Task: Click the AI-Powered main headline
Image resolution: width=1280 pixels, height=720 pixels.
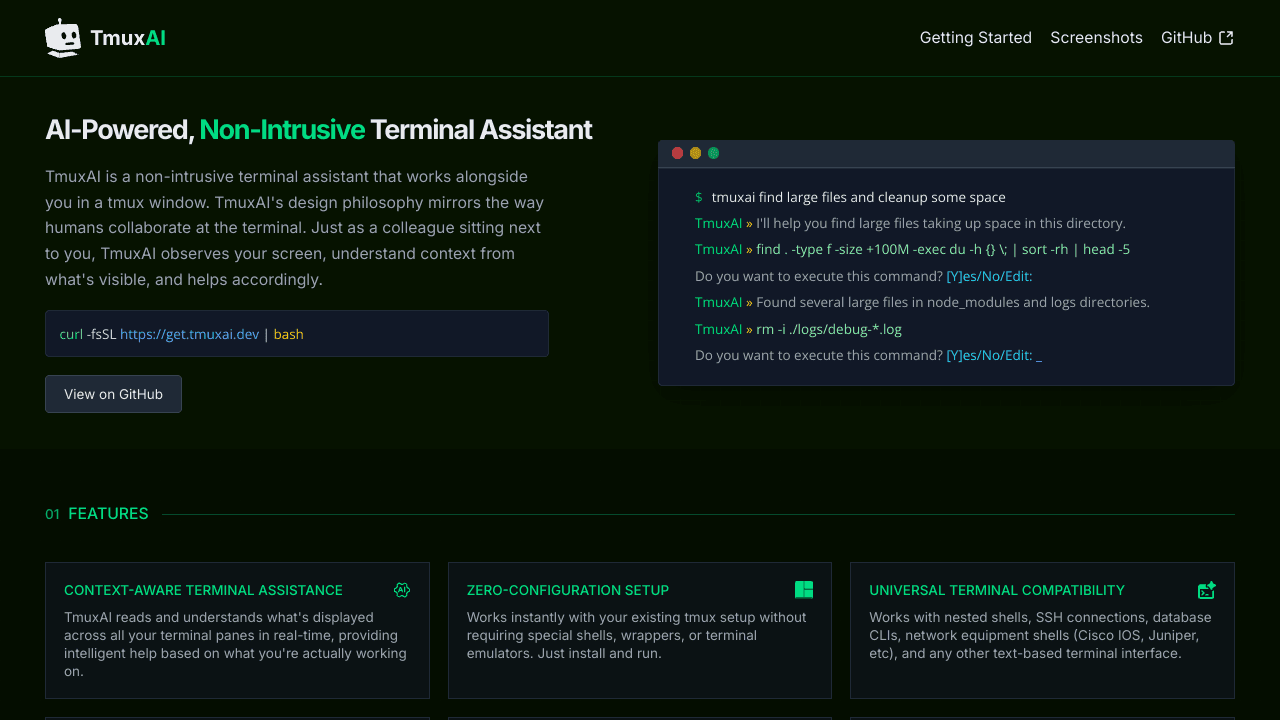Action: pyautogui.click(x=319, y=130)
